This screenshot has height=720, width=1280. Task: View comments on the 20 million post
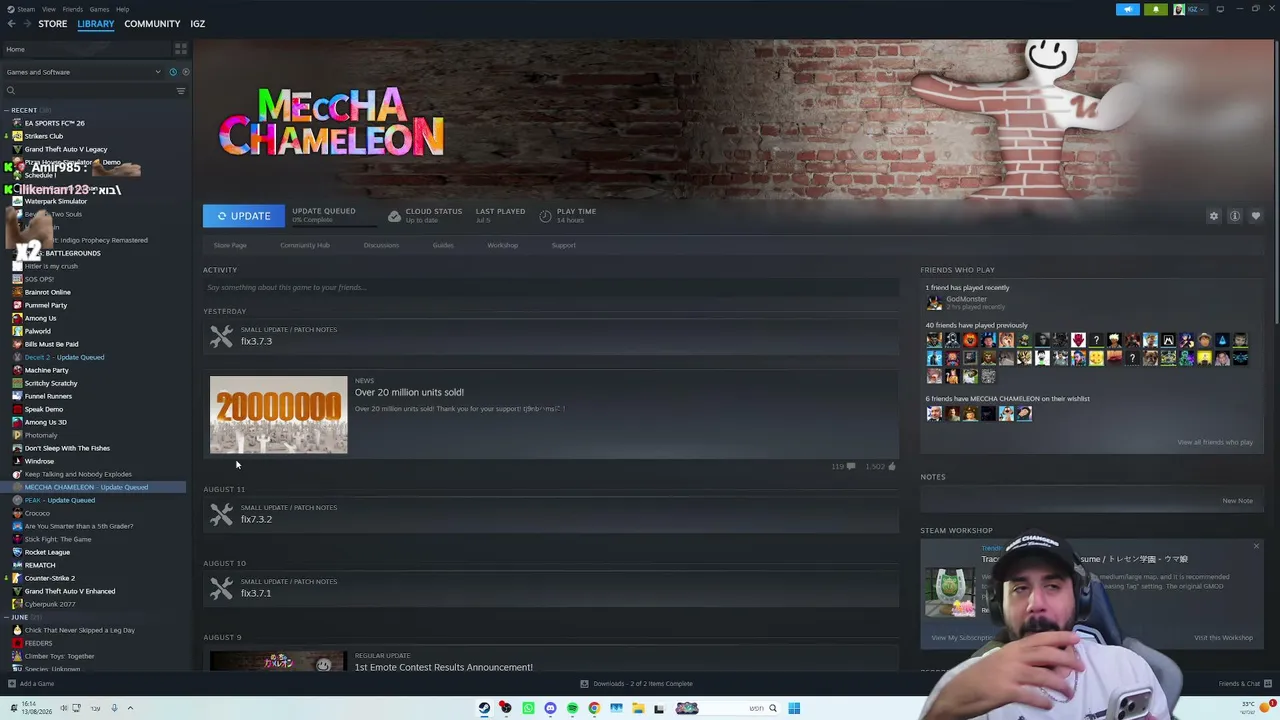click(x=843, y=466)
